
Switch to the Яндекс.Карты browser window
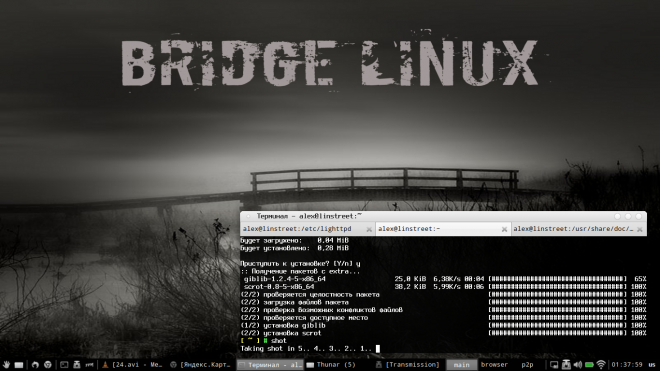click(201, 365)
